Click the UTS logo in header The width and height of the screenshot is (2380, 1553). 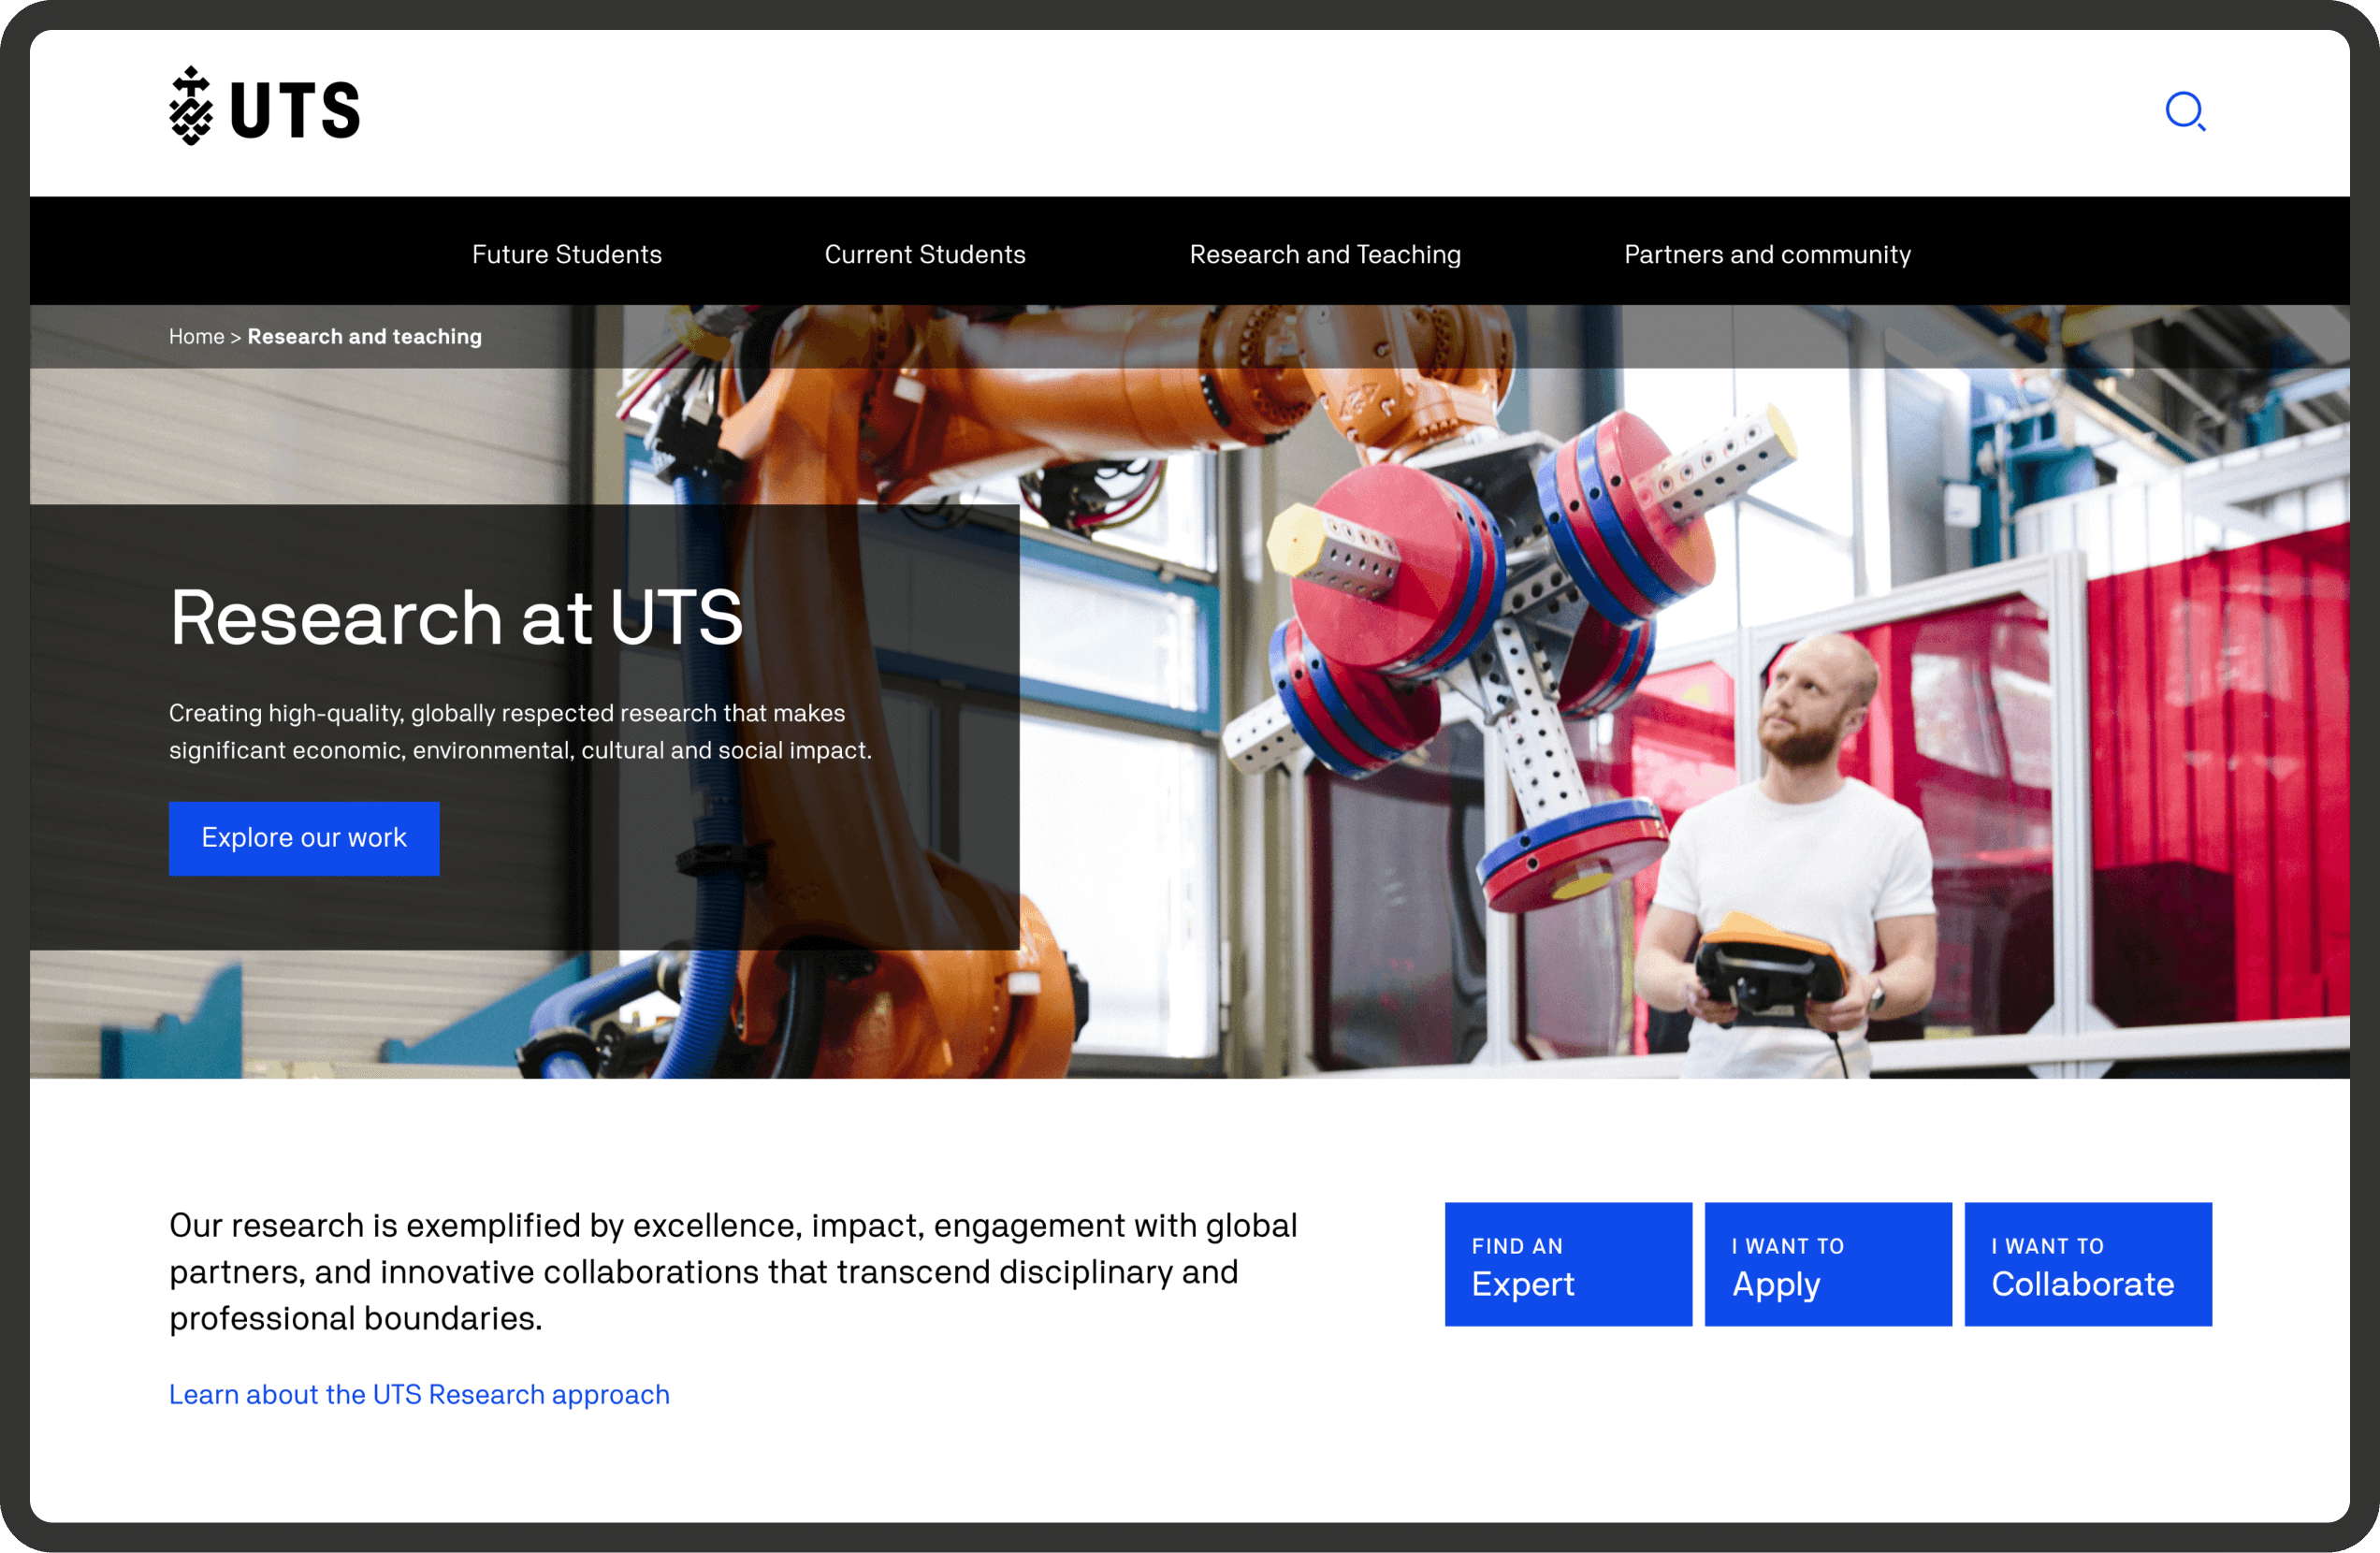[x=264, y=107]
